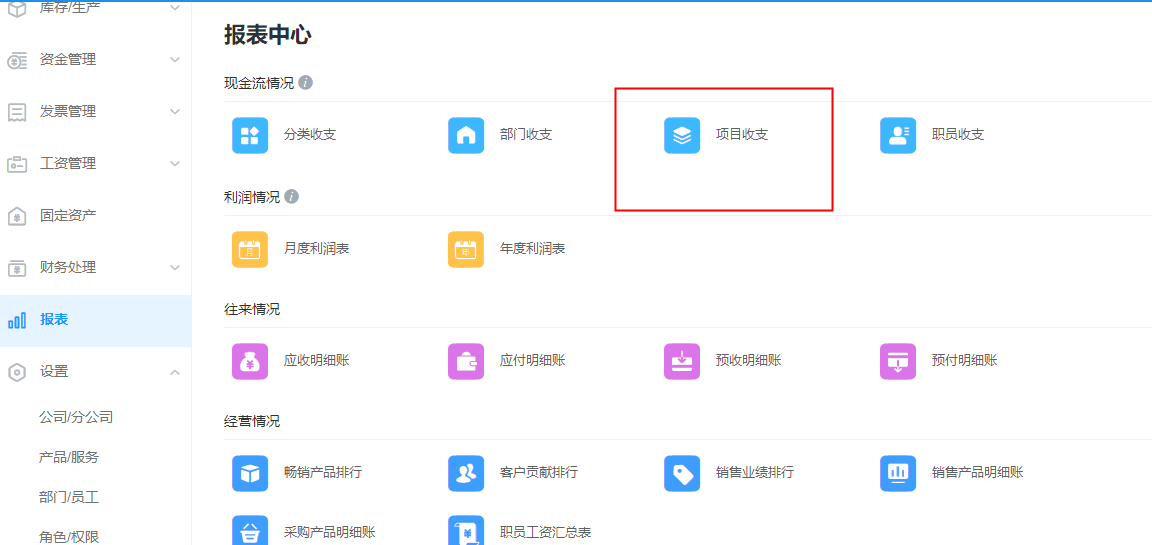Expand the 工资管理 menu chevron
This screenshot has width=1152, height=545.
tap(175, 163)
